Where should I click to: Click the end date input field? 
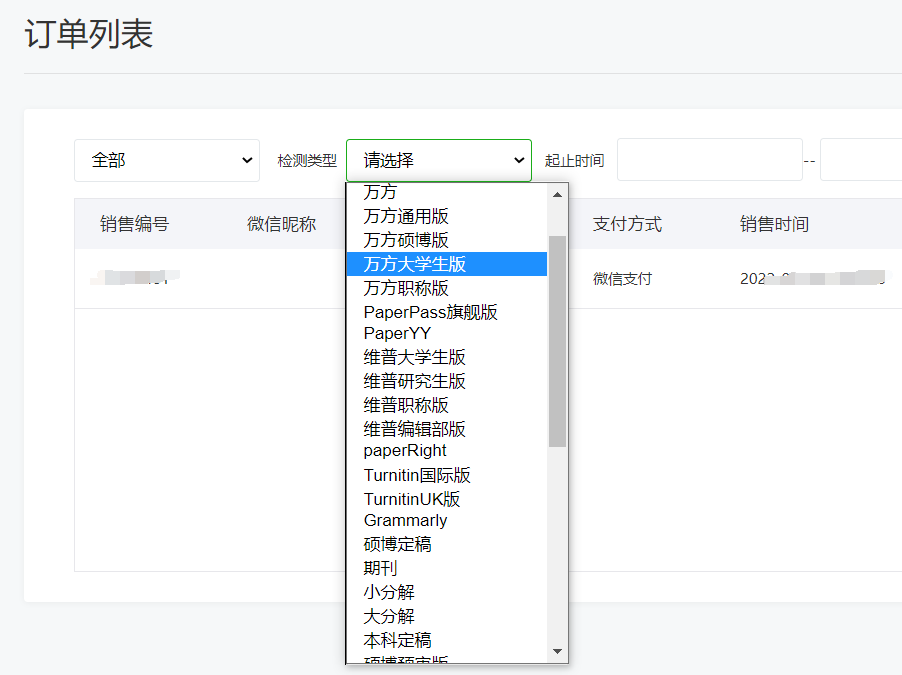[861, 159]
